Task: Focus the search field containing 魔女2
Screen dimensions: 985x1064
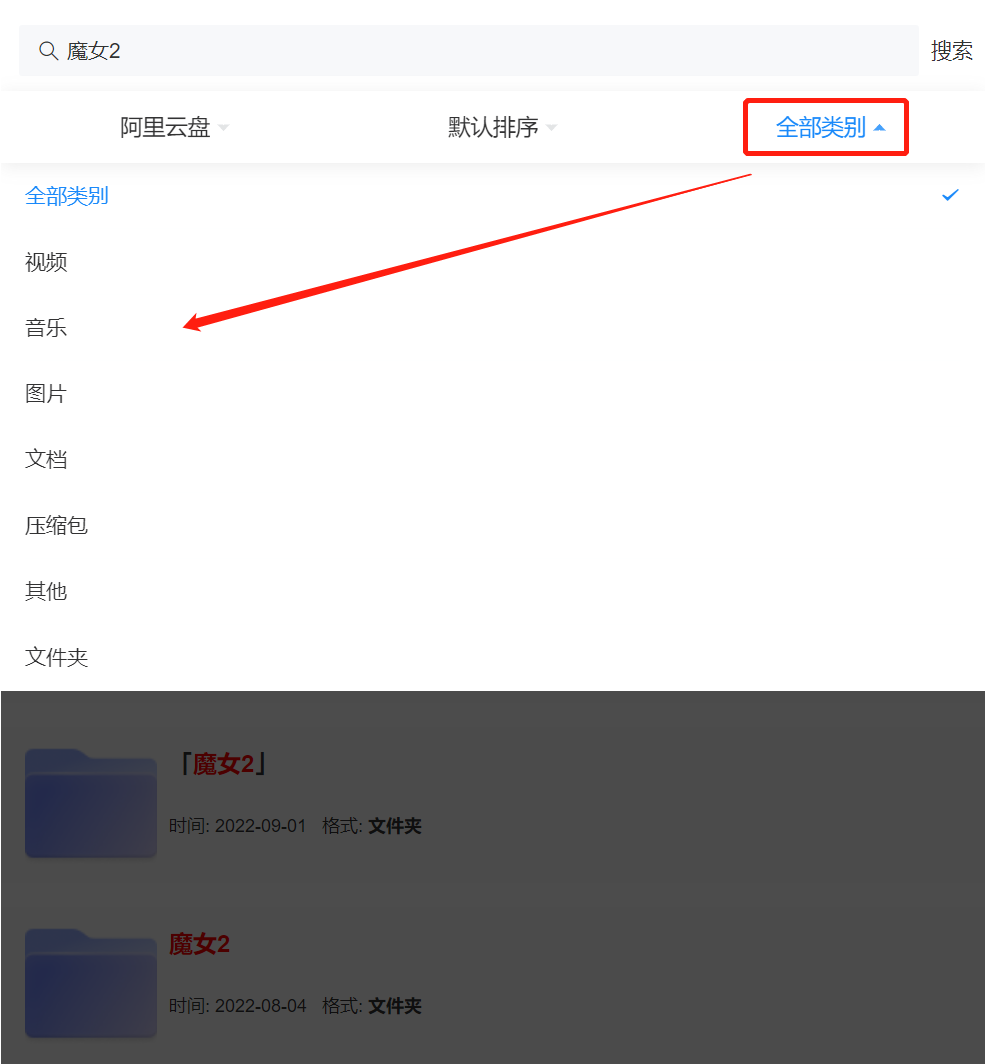Action: tap(469, 51)
